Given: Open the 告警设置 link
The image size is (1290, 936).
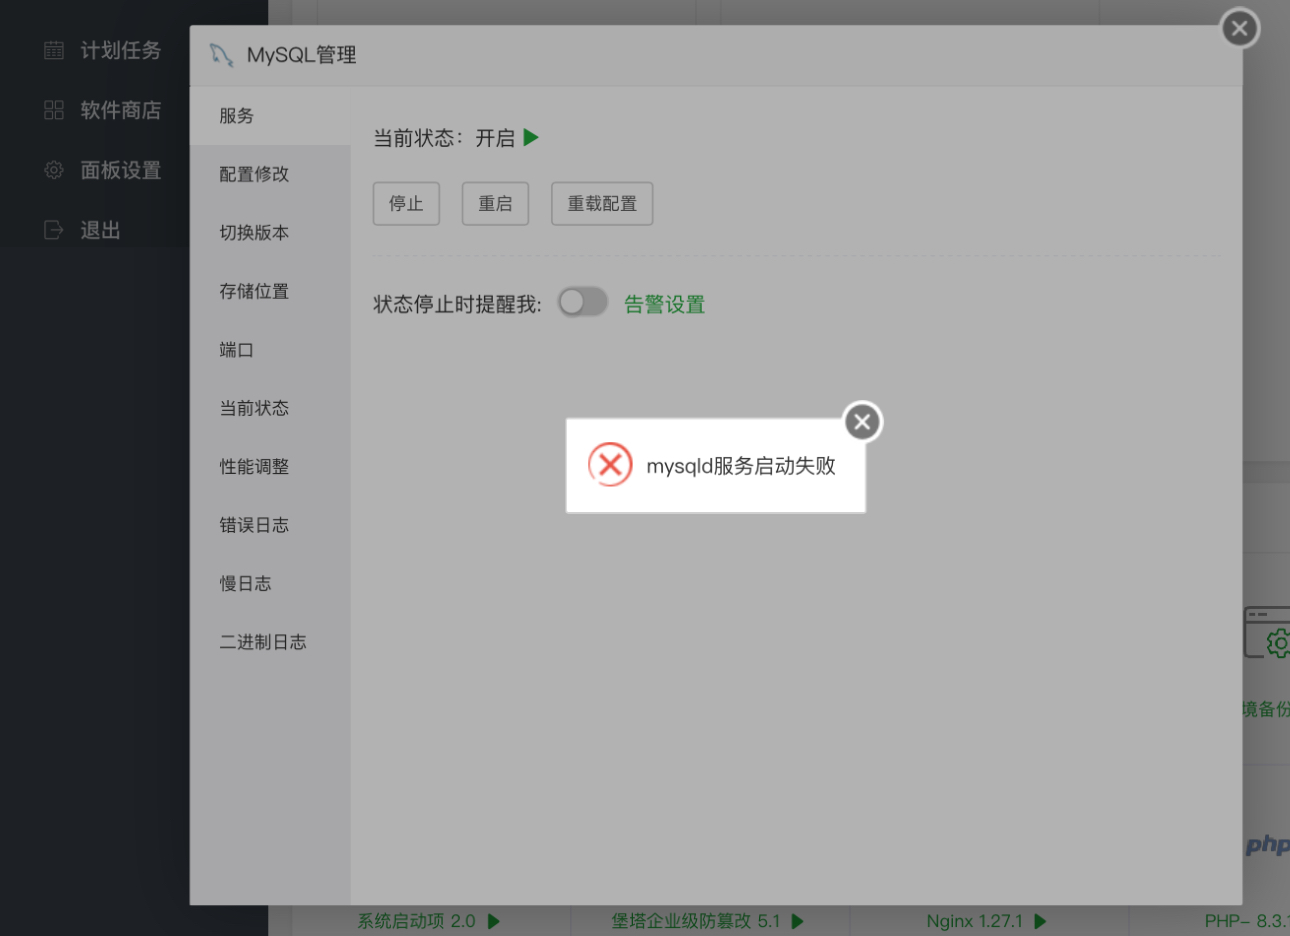Looking at the screenshot, I should (x=665, y=304).
